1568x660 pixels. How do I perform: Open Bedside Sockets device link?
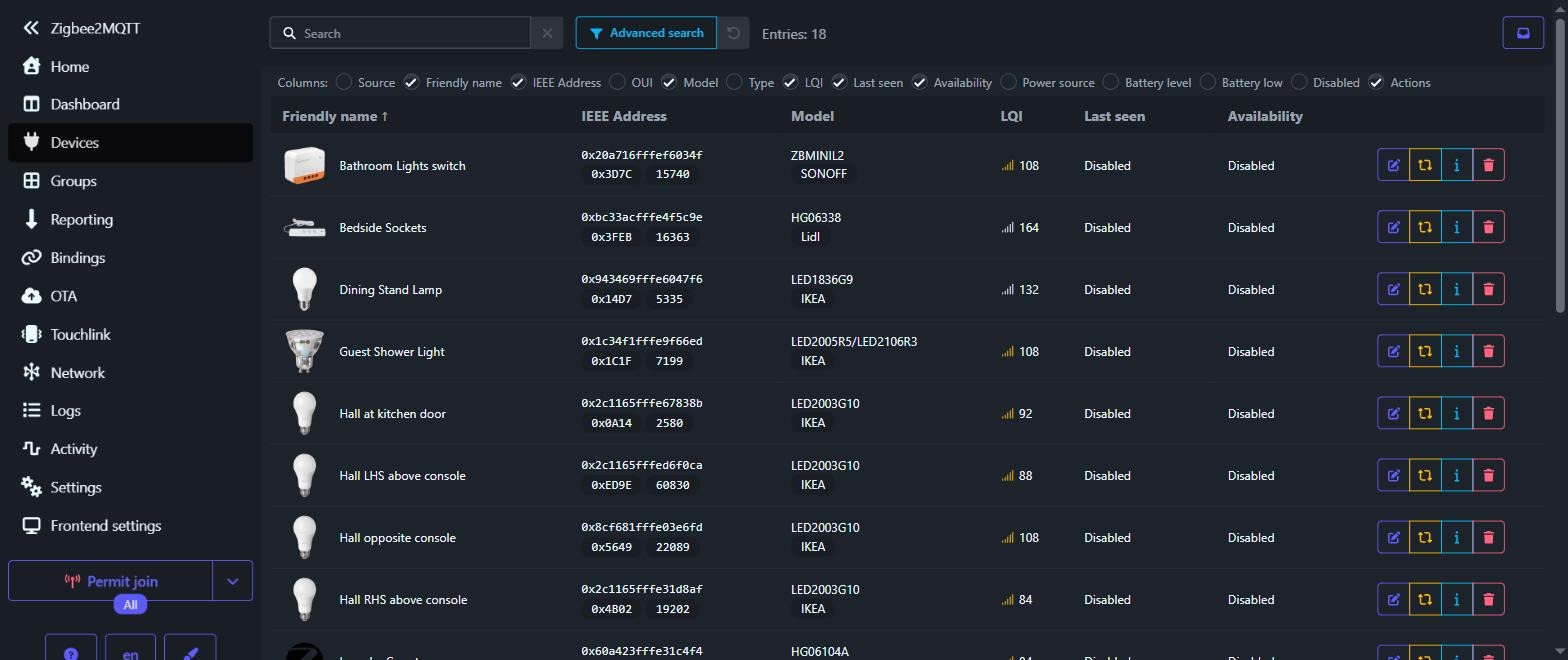pyautogui.click(x=383, y=227)
